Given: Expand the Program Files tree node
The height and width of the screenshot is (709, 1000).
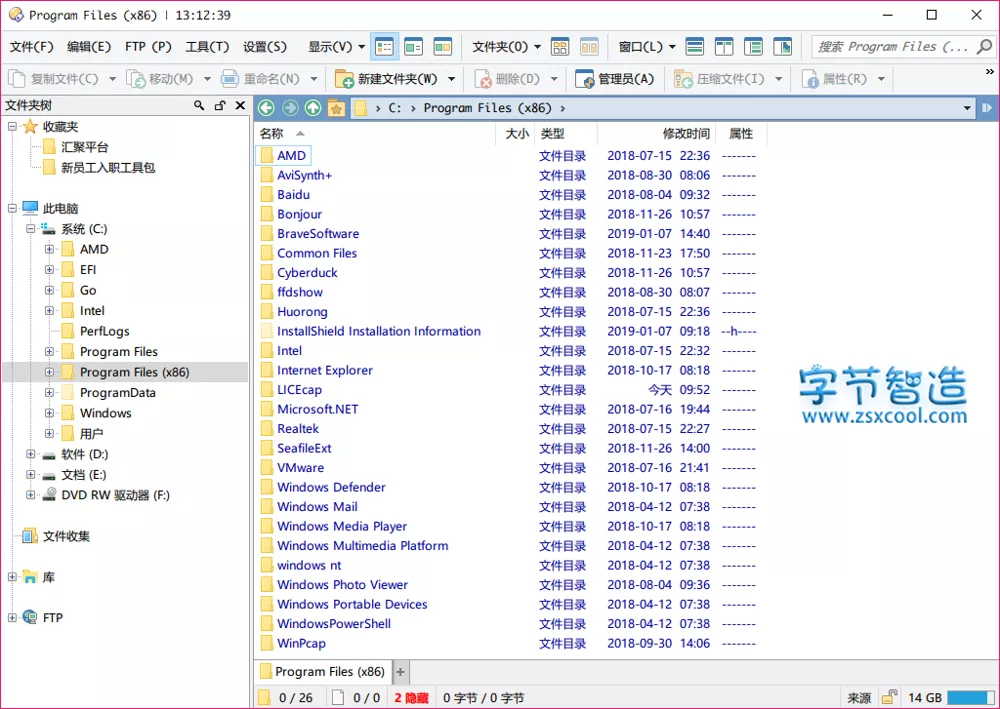Looking at the screenshot, I should 49,351.
